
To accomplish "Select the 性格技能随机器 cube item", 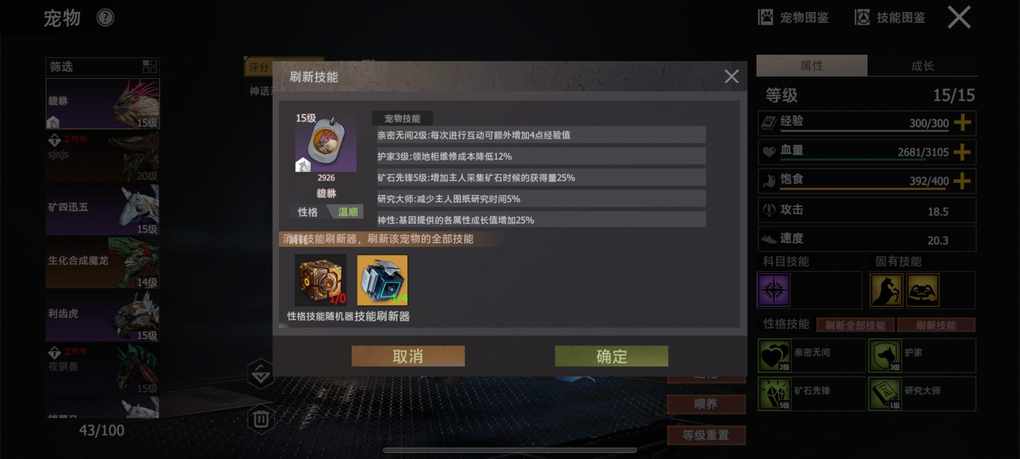I will coord(320,280).
